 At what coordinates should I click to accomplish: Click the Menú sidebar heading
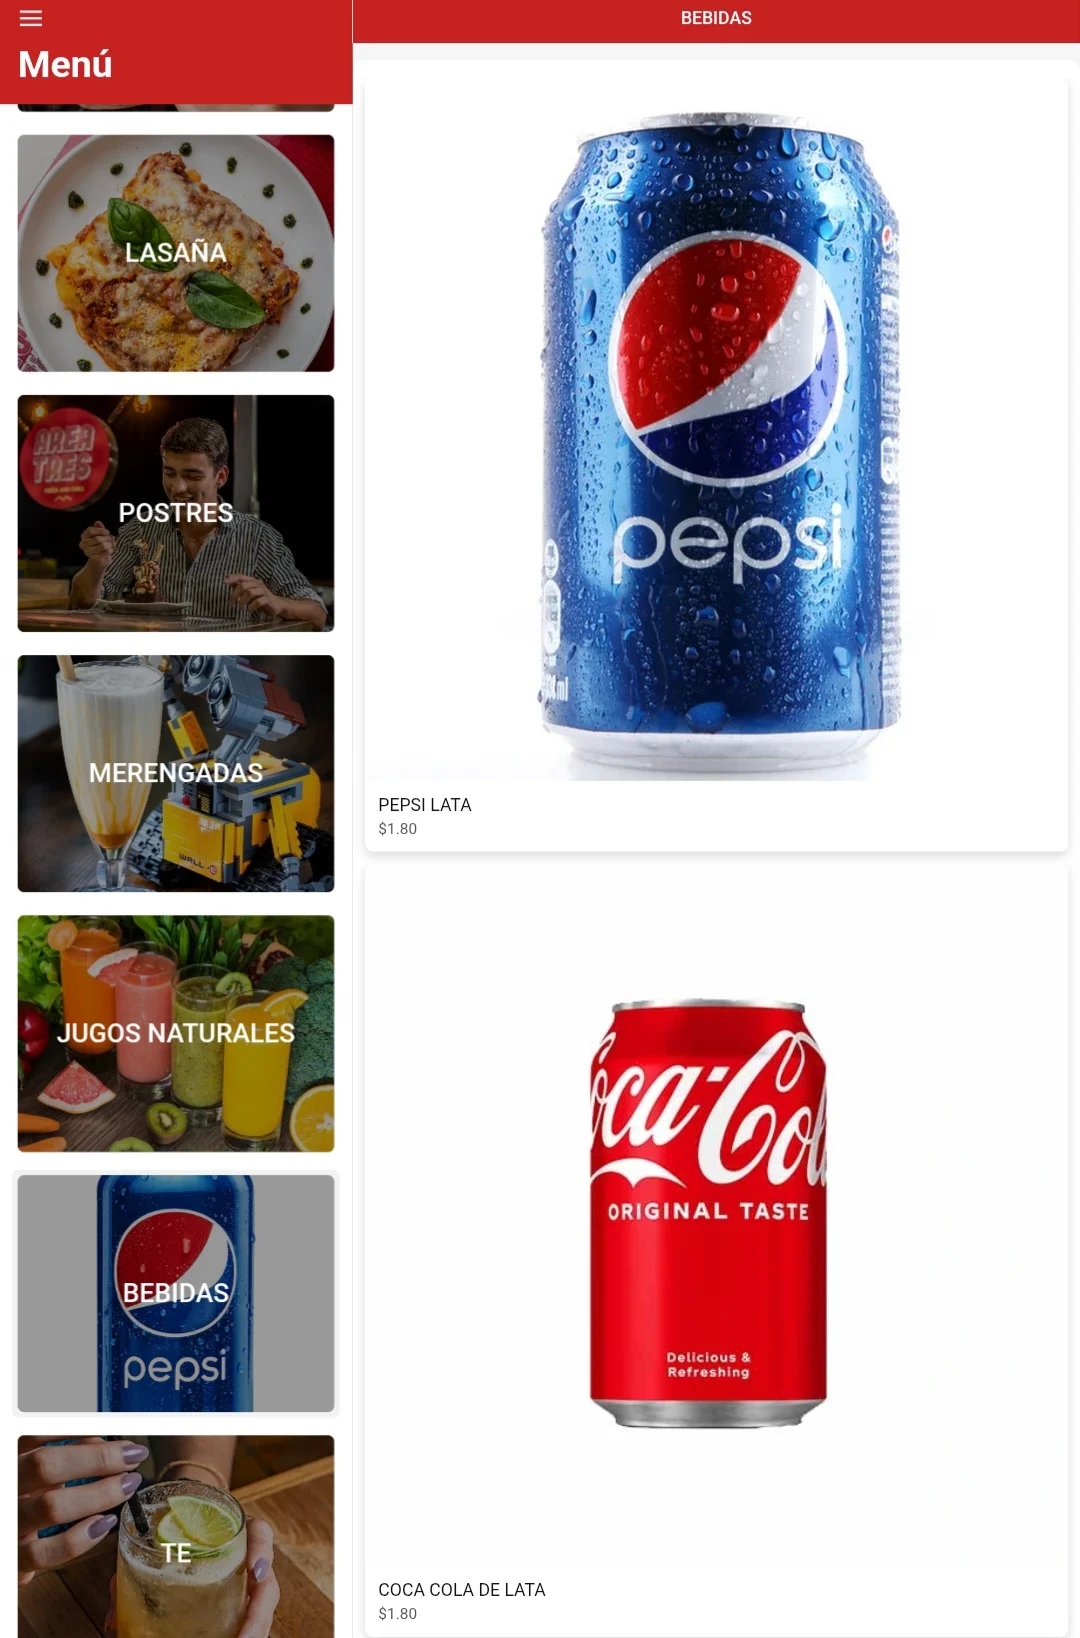[65, 64]
